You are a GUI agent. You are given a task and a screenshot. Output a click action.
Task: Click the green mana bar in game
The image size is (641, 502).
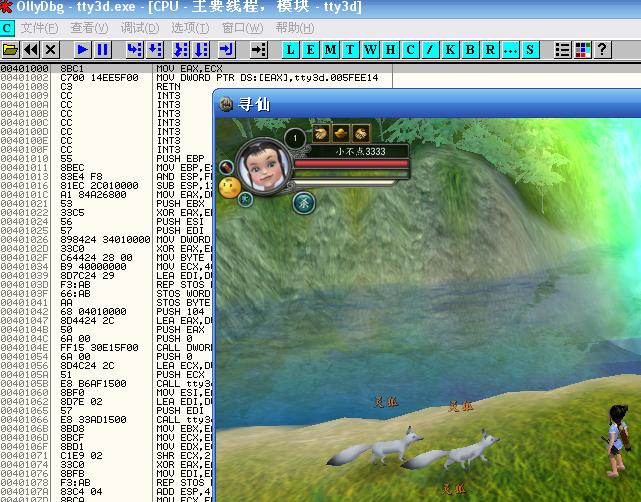click(x=351, y=174)
